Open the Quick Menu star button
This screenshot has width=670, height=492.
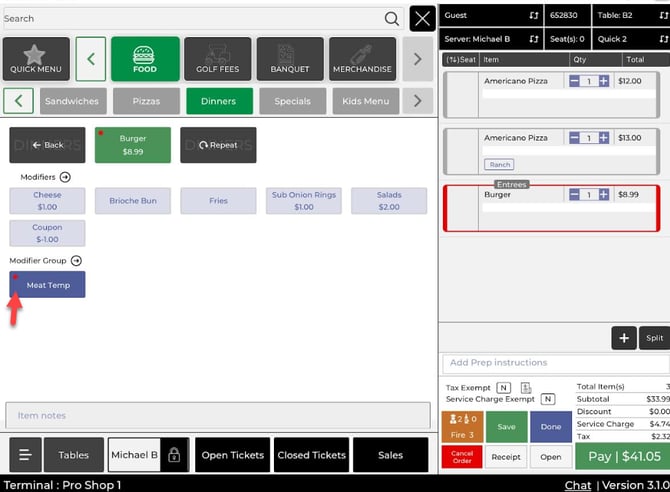click(36, 59)
